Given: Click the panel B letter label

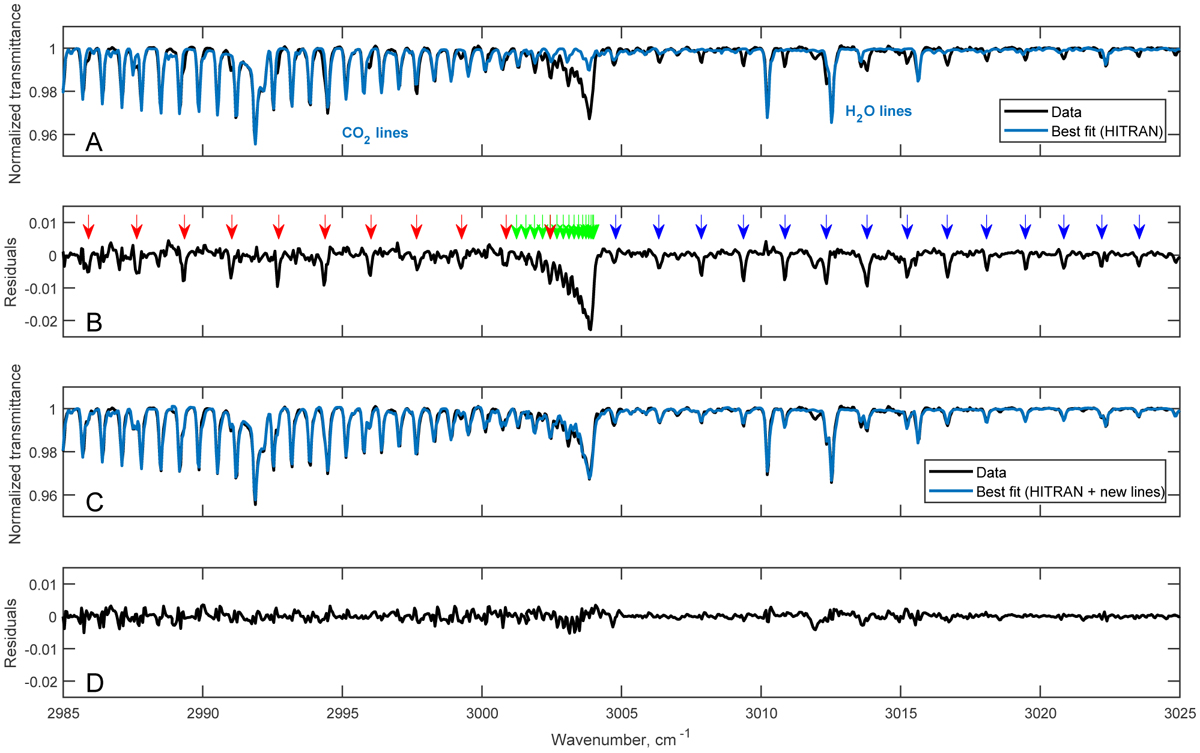Looking at the screenshot, I should coord(93,323).
